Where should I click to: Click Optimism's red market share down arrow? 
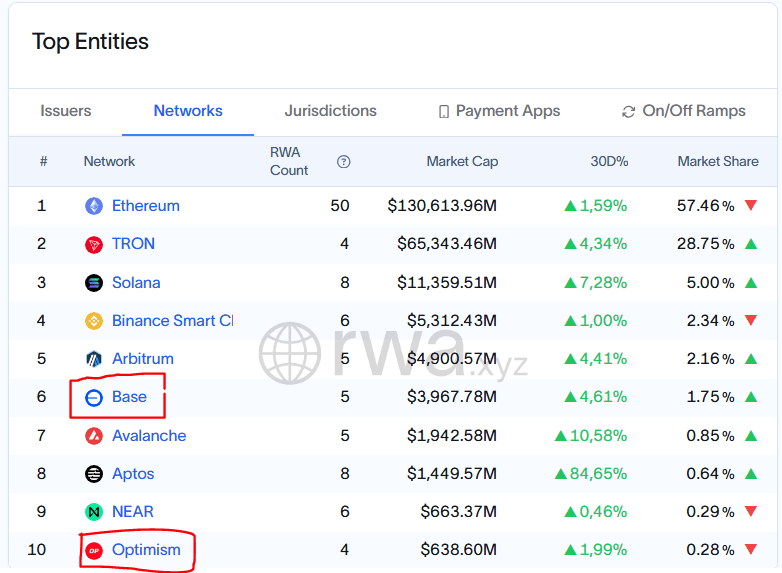[x=751, y=549]
